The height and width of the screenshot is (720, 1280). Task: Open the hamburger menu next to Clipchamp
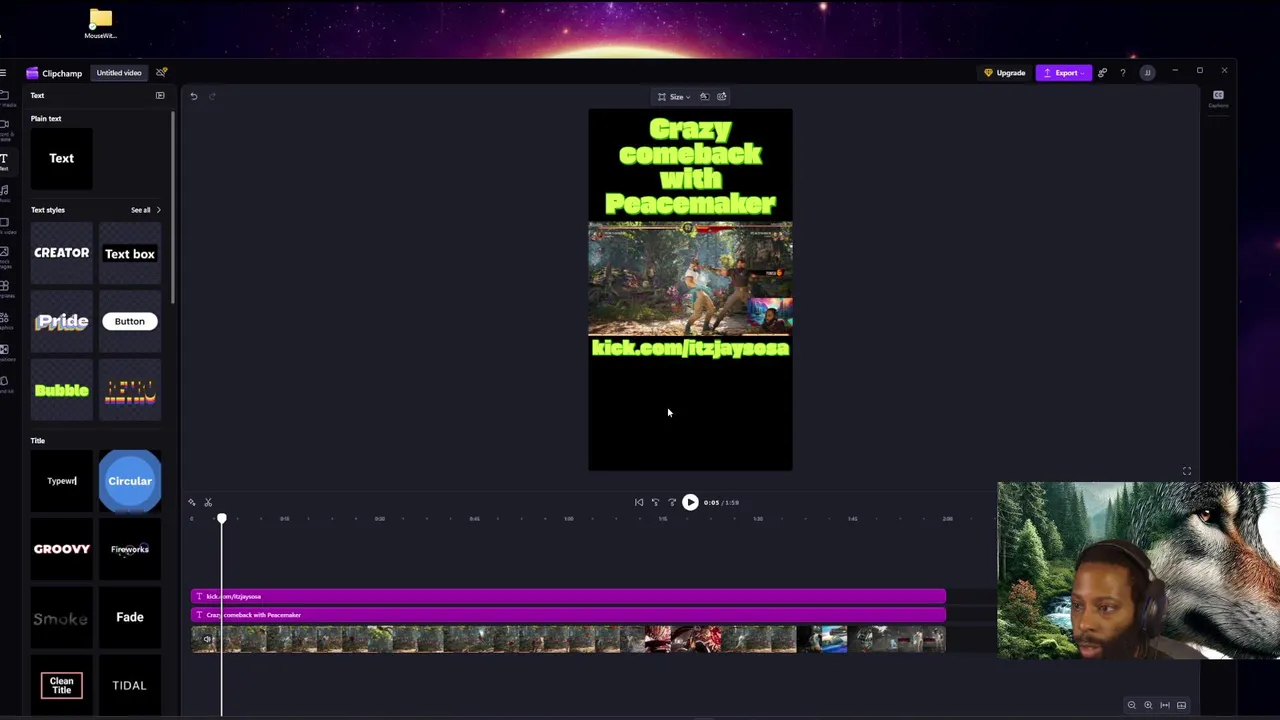pyautogui.click(x=4, y=73)
